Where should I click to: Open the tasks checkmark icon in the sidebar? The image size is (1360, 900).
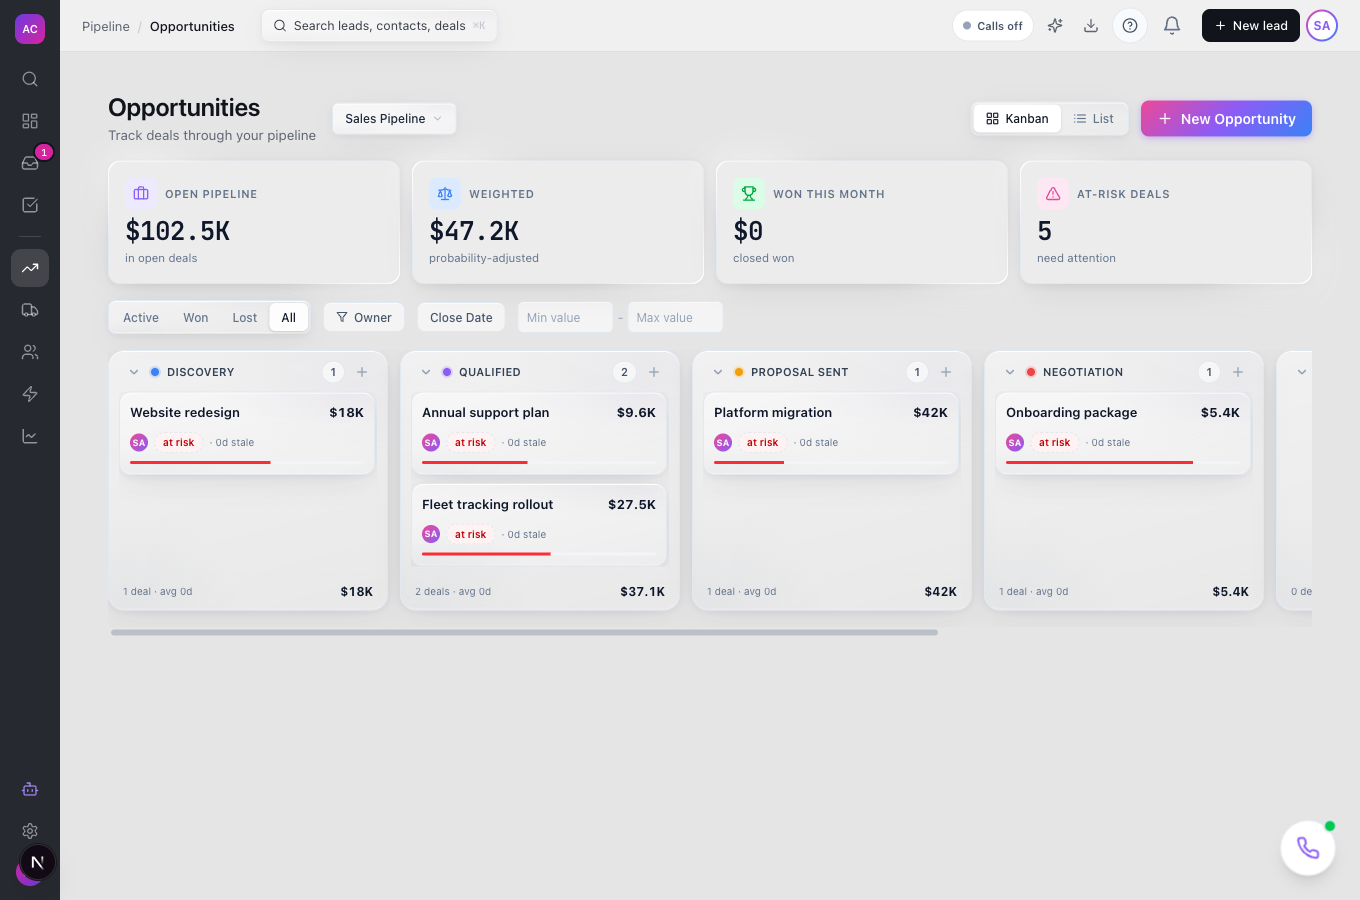coord(30,205)
